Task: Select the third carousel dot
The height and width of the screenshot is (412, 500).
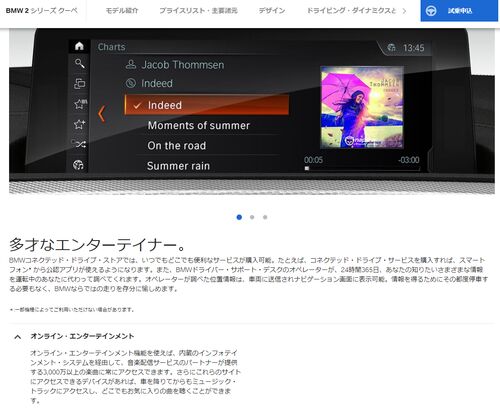Action: [x=265, y=217]
